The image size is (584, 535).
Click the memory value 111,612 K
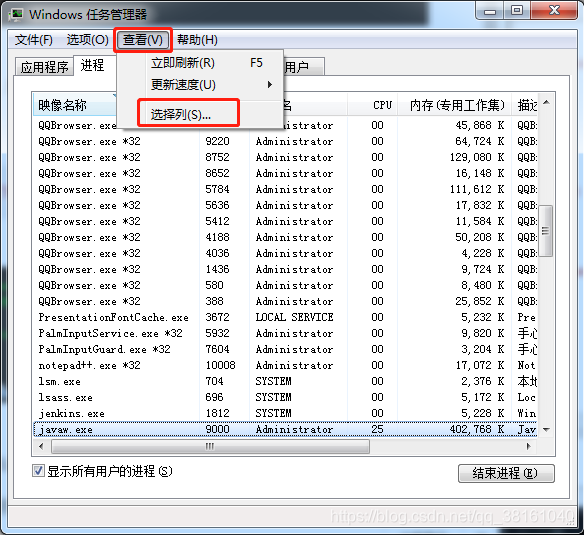pos(477,189)
